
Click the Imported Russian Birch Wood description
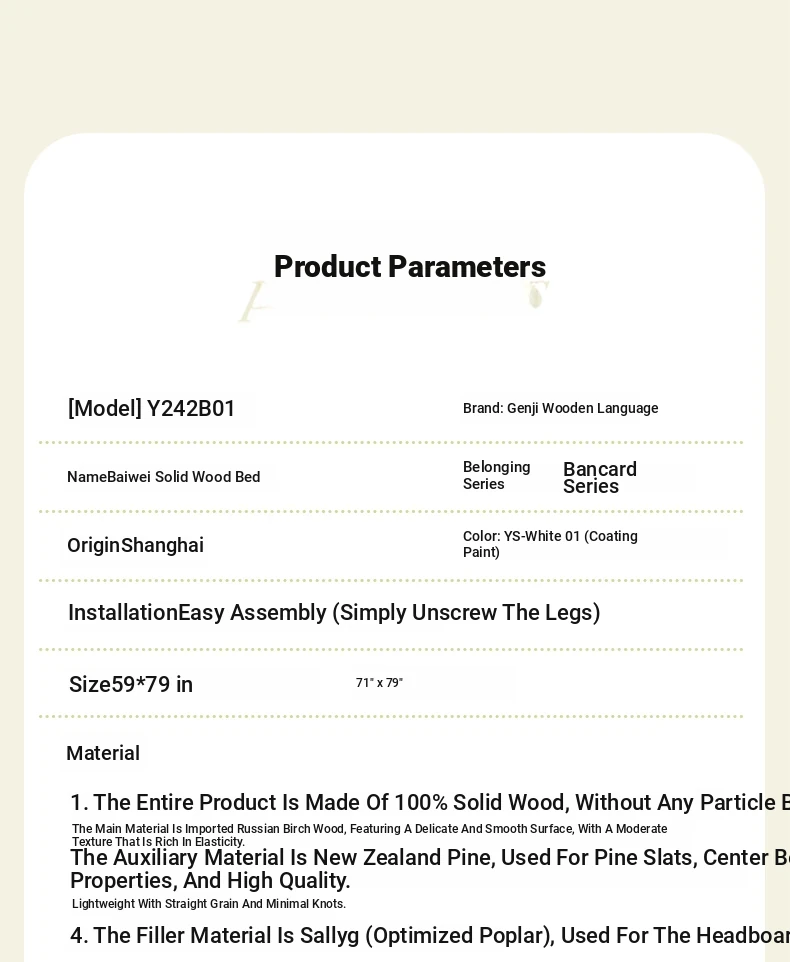[369, 835]
